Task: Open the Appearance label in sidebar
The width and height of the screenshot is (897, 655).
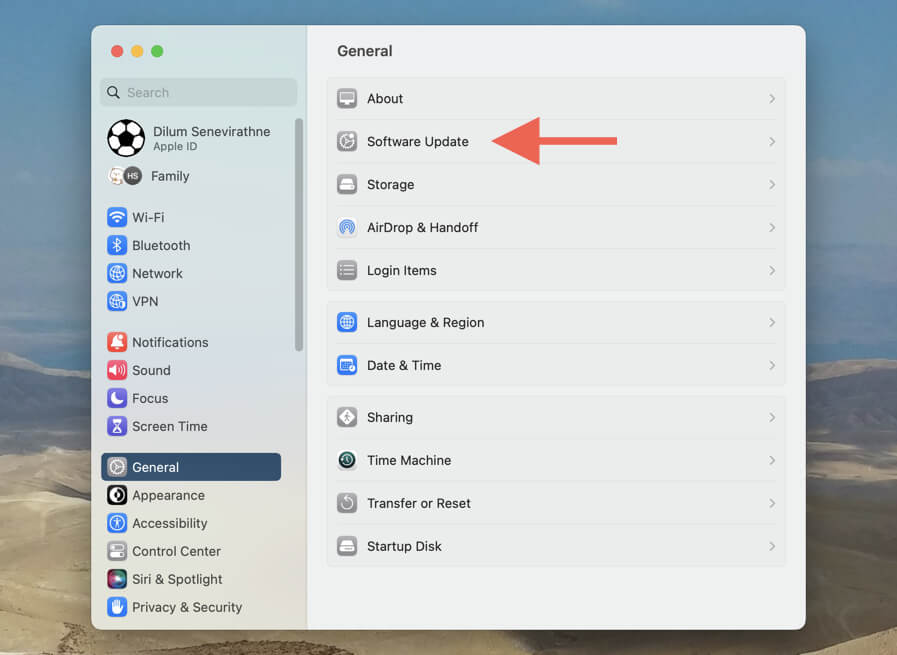Action: 168,495
